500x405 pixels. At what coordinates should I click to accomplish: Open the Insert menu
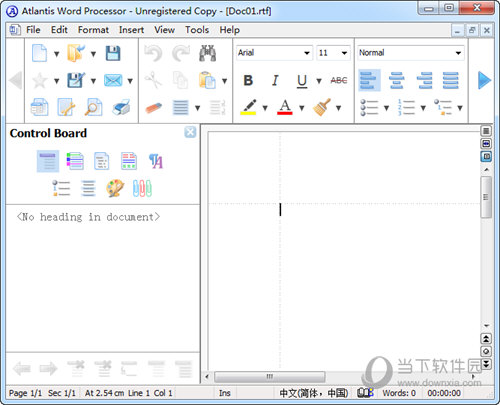click(x=131, y=30)
